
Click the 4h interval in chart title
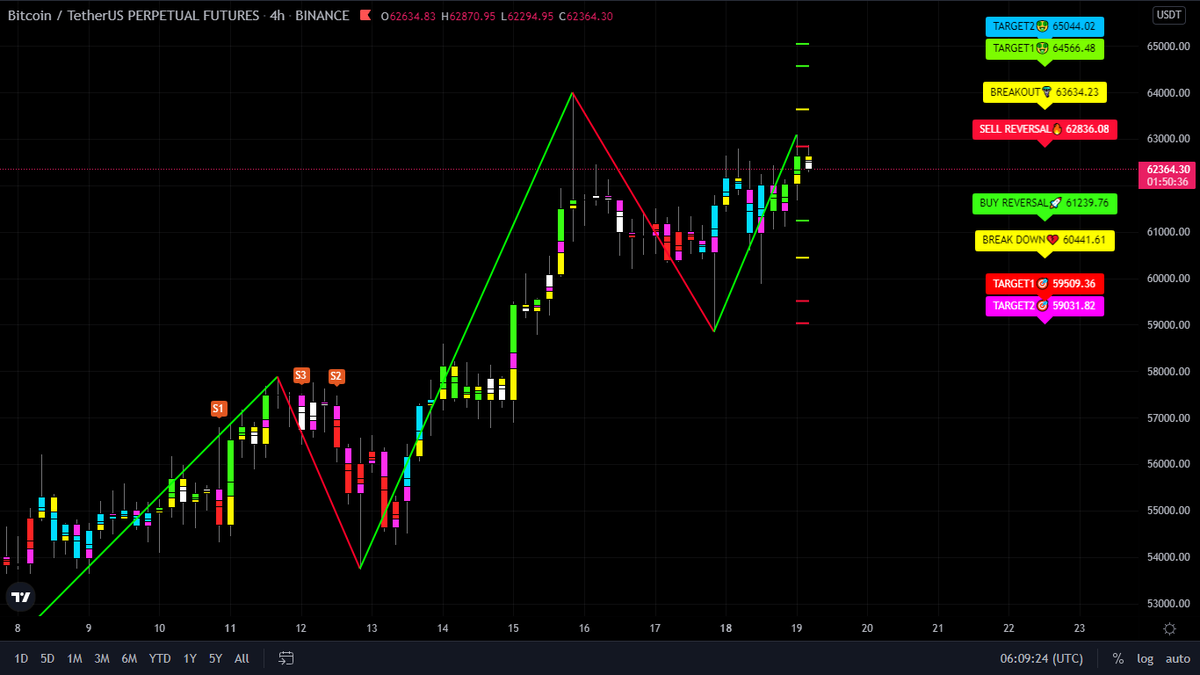277,16
